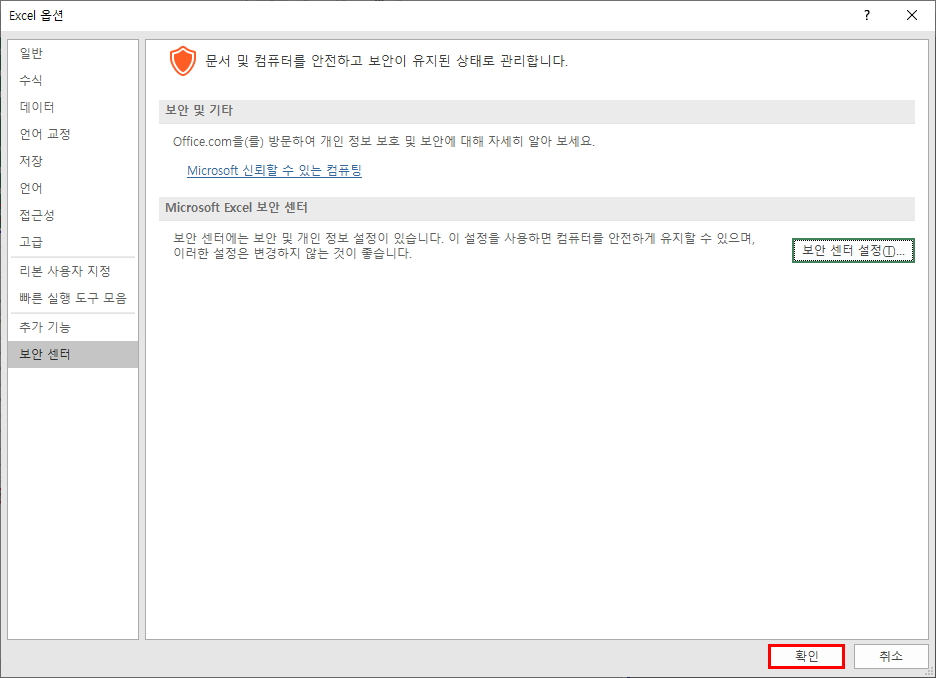Select the 일반 category in sidebar
Viewport: 936px width, 678px height.
click(73, 53)
